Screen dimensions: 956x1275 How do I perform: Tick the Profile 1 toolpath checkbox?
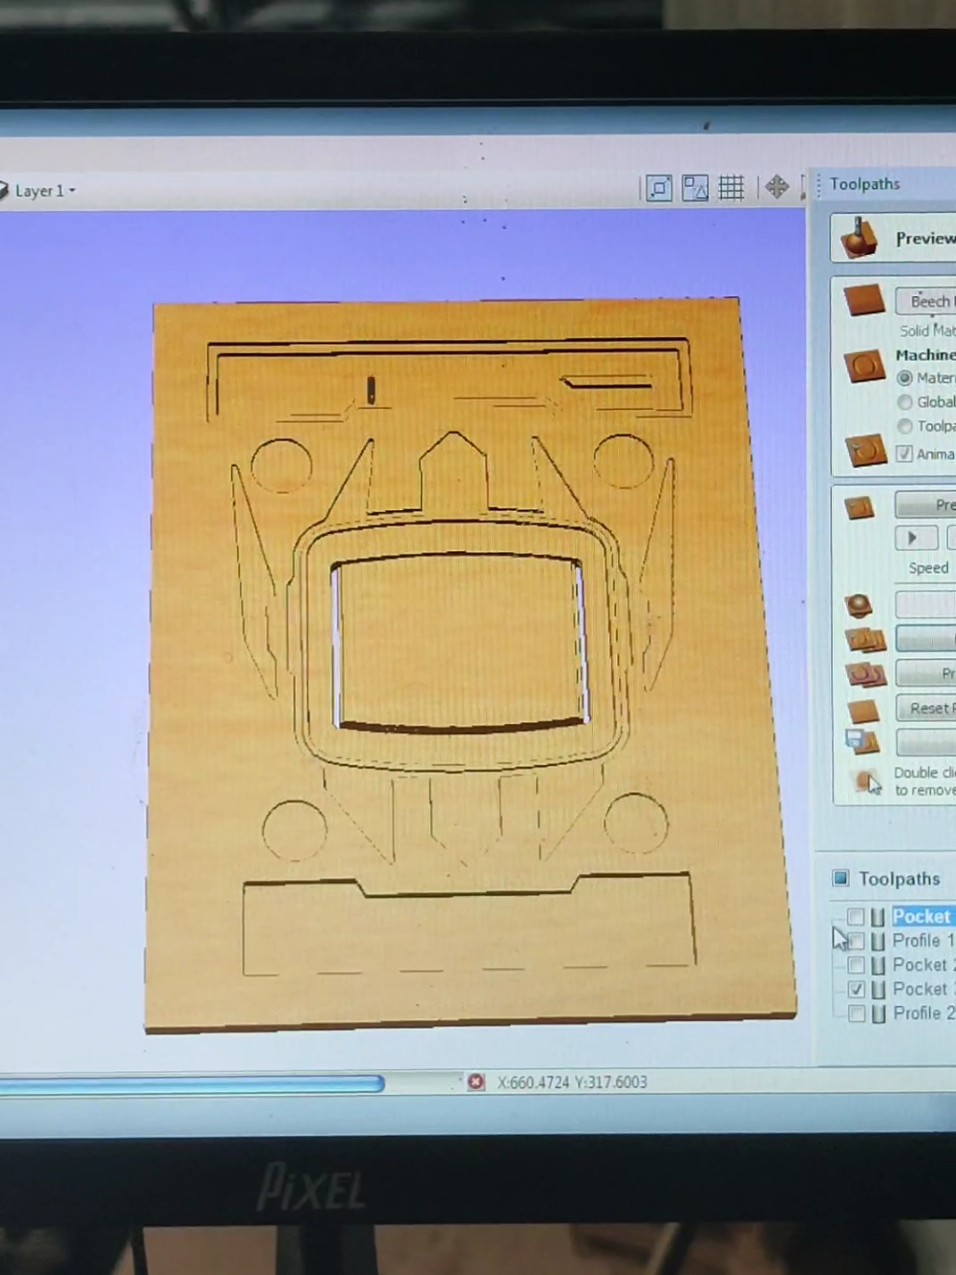(x=856, y=941)
